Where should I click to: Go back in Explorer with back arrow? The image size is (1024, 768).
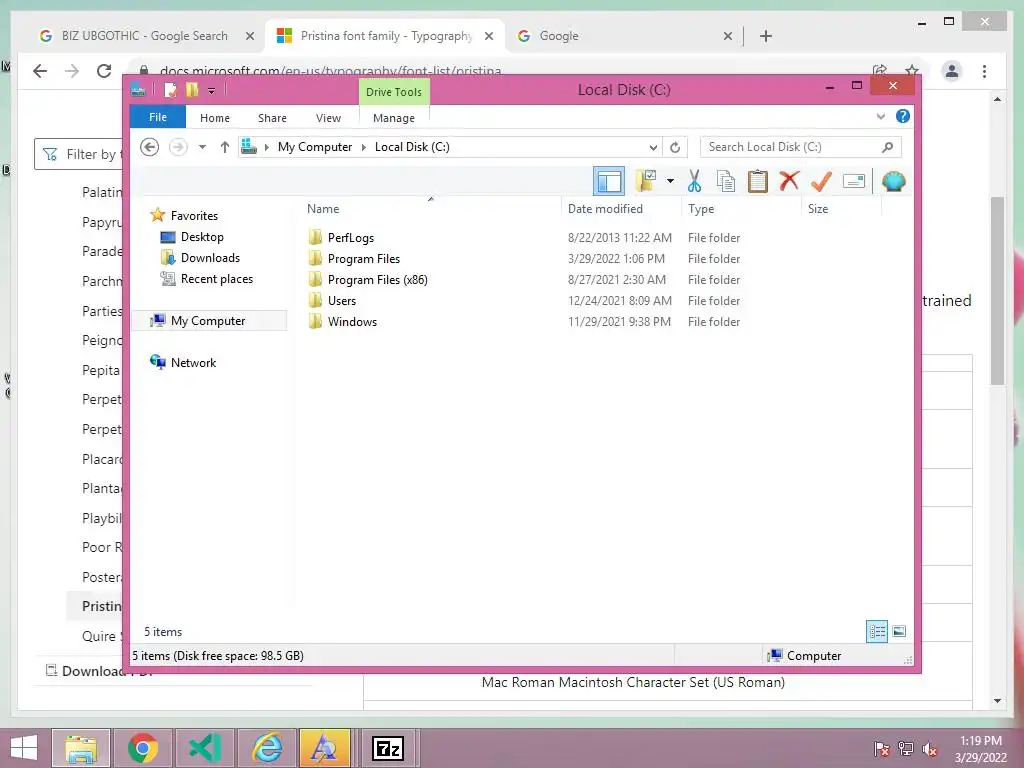tap(150, 147)
